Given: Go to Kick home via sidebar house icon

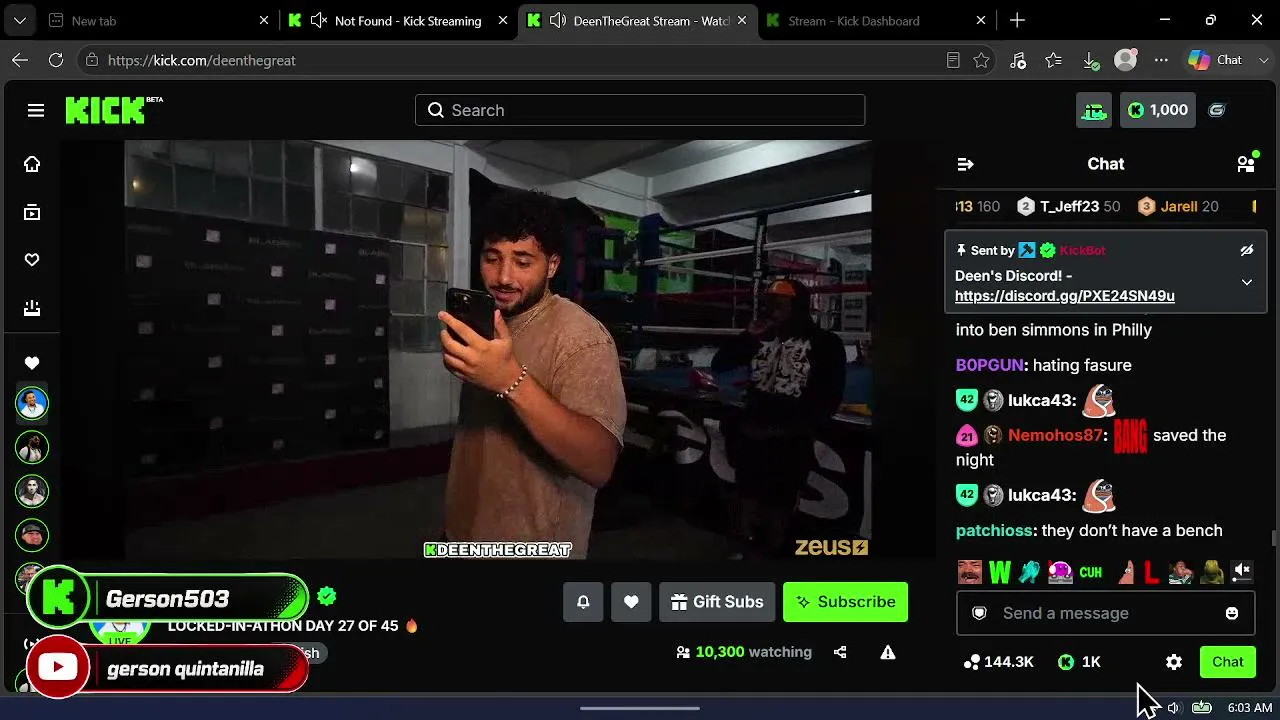Looking at the screenshot, I should click(32, 164).
